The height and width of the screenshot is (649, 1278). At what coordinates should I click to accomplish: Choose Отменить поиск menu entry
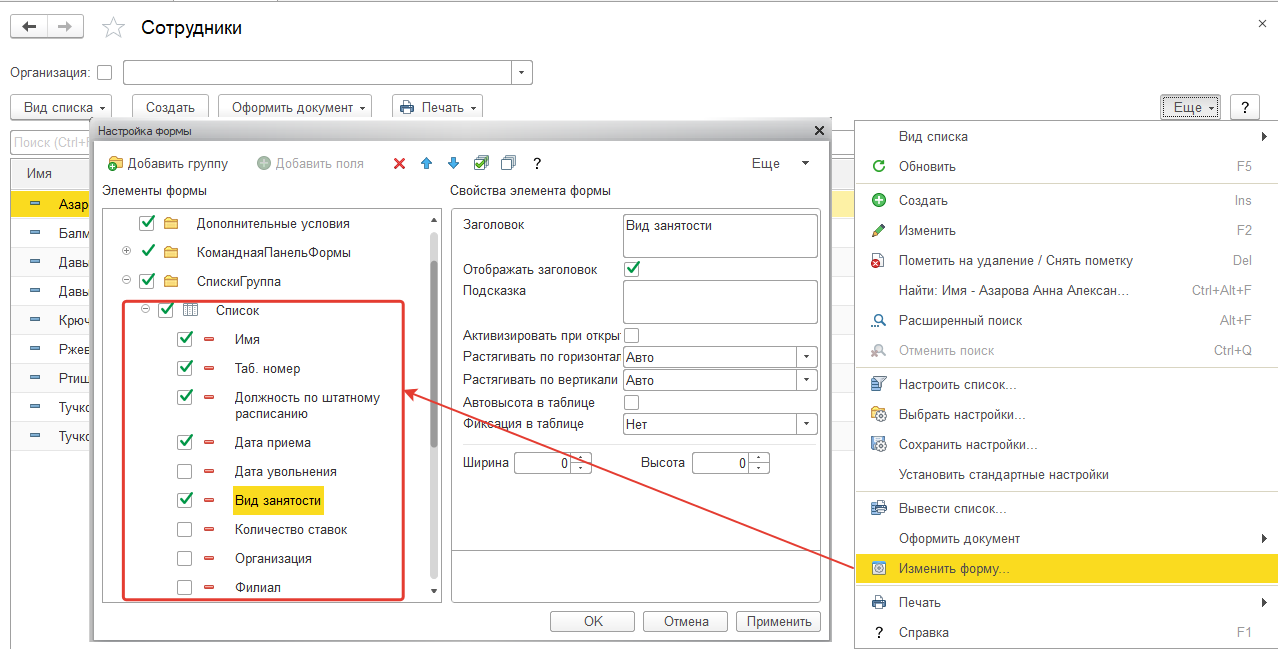pyautogui.click(x=1066, y=350)
